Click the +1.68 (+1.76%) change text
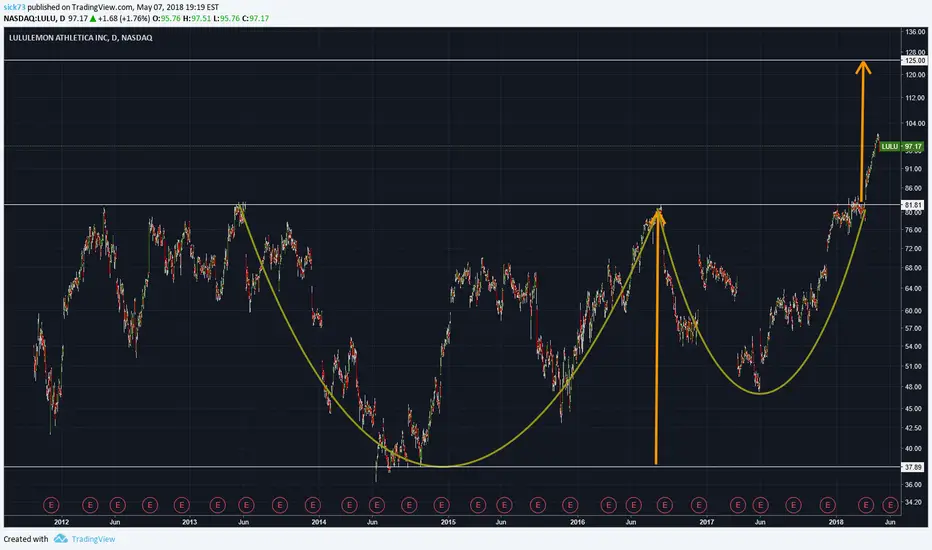 pyautogui.click(x=124, y=18)
